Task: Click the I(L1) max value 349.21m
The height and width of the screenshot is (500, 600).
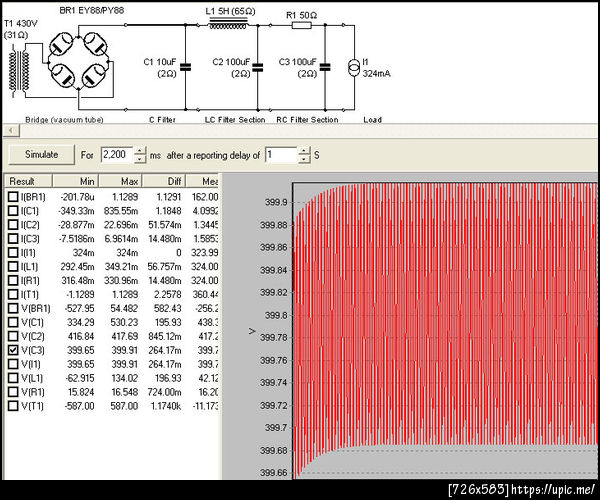Action: point(121,267)
